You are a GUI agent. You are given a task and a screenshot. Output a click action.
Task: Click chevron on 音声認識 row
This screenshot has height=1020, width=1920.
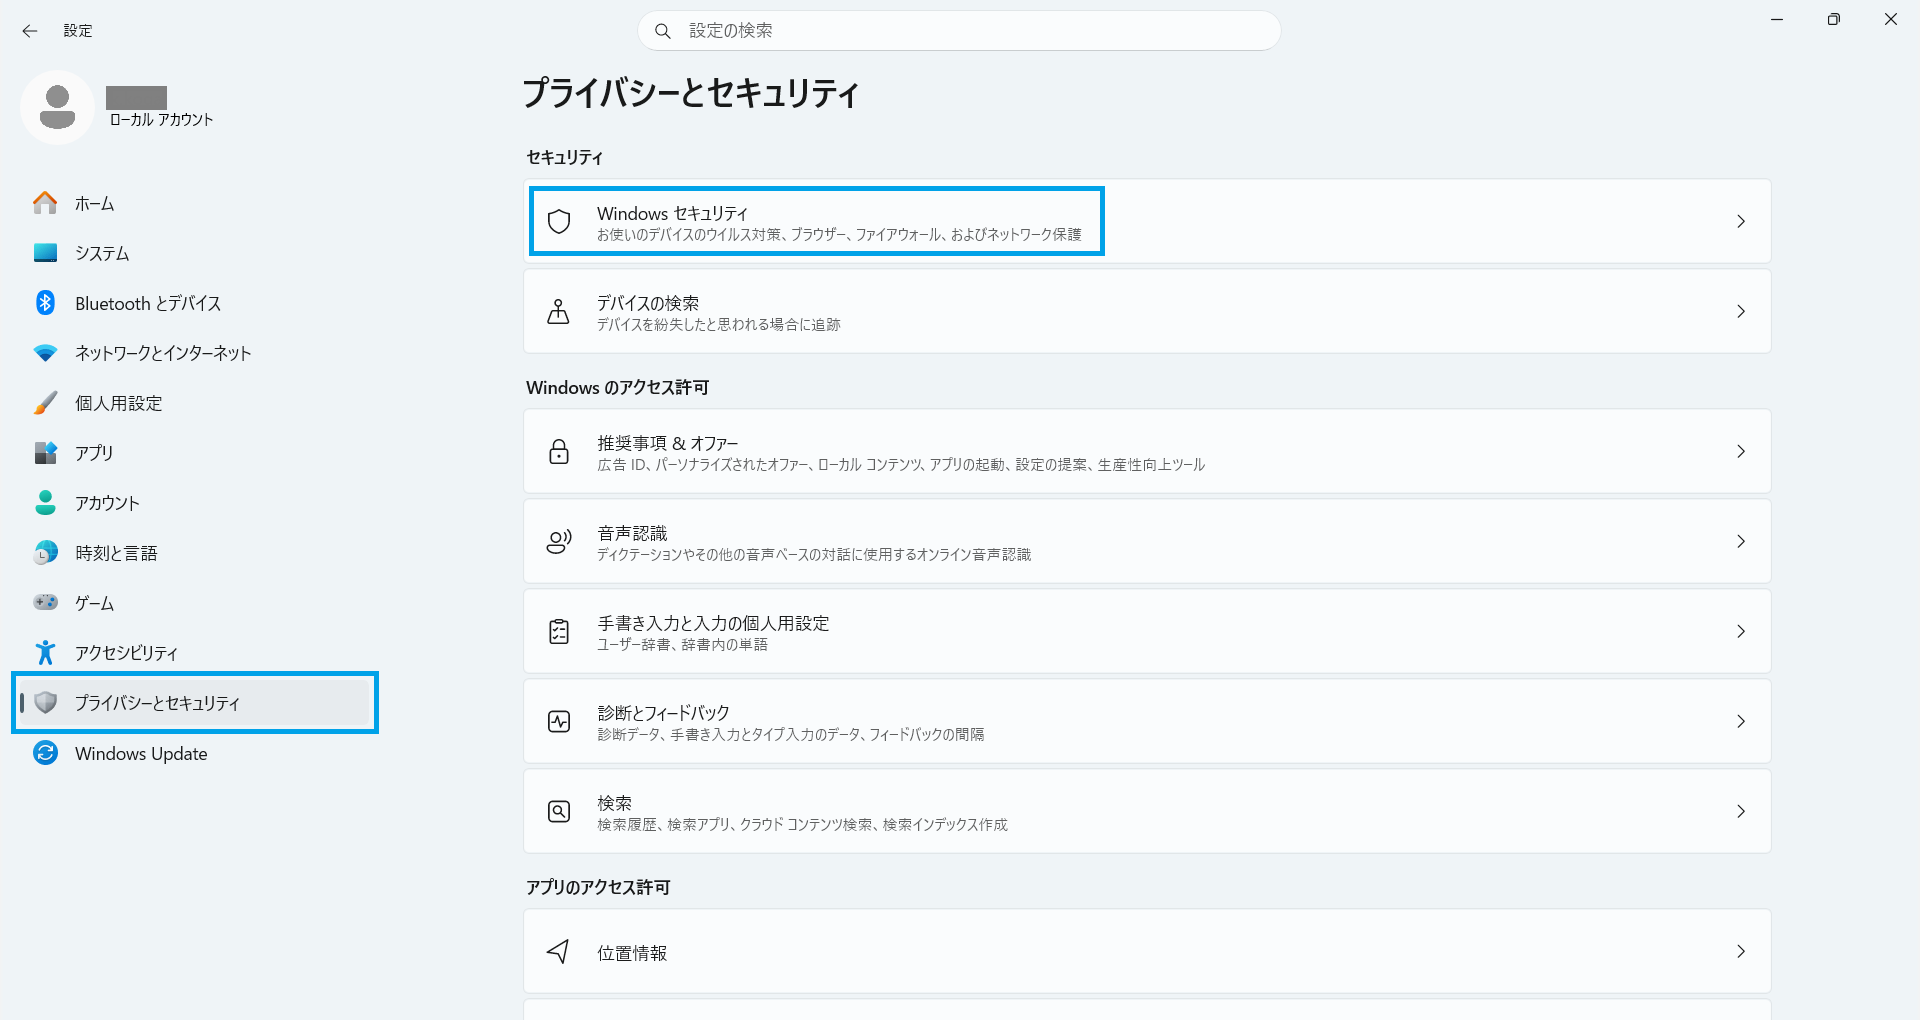(1740, 541)
